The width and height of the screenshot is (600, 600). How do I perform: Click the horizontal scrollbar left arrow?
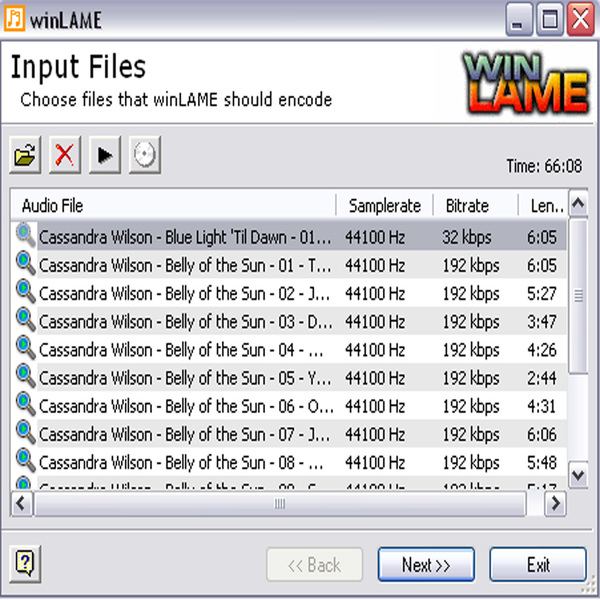click(21, 504)
